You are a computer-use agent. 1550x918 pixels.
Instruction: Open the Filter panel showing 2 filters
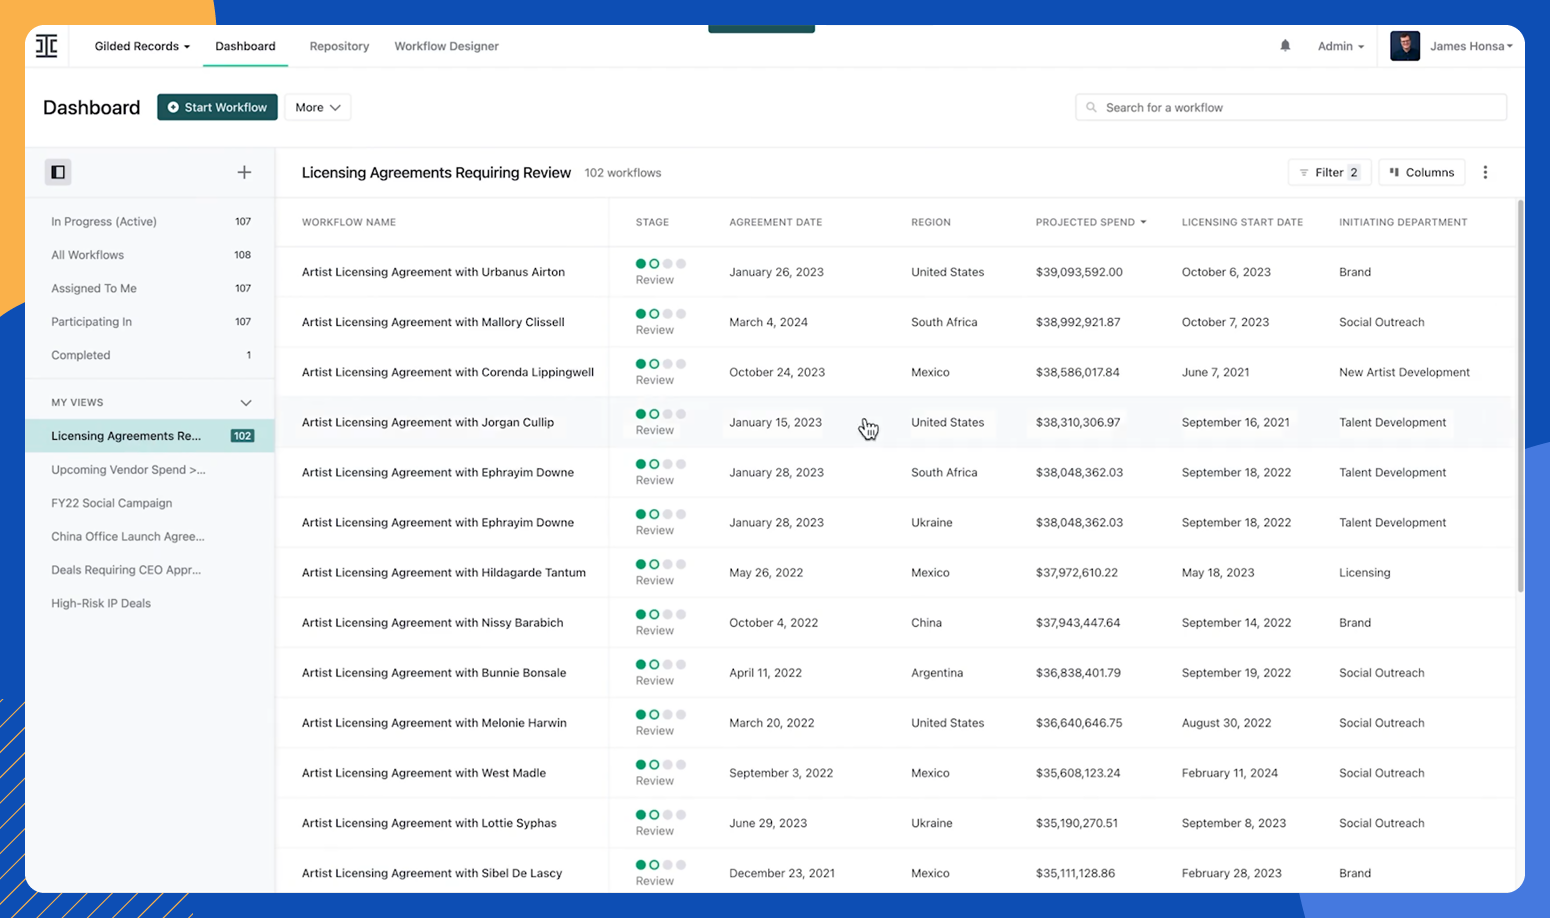[x=1329, y=171]
